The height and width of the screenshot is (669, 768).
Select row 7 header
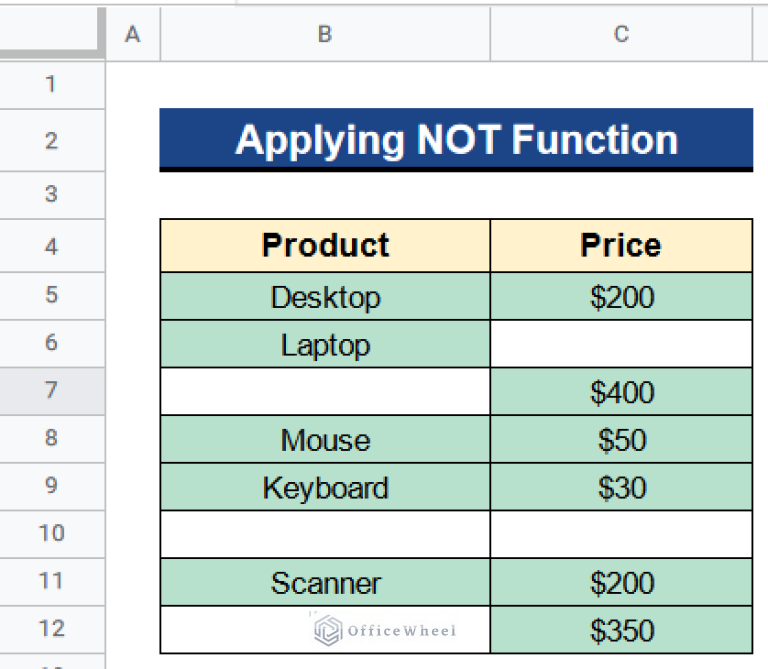[52, 390]
